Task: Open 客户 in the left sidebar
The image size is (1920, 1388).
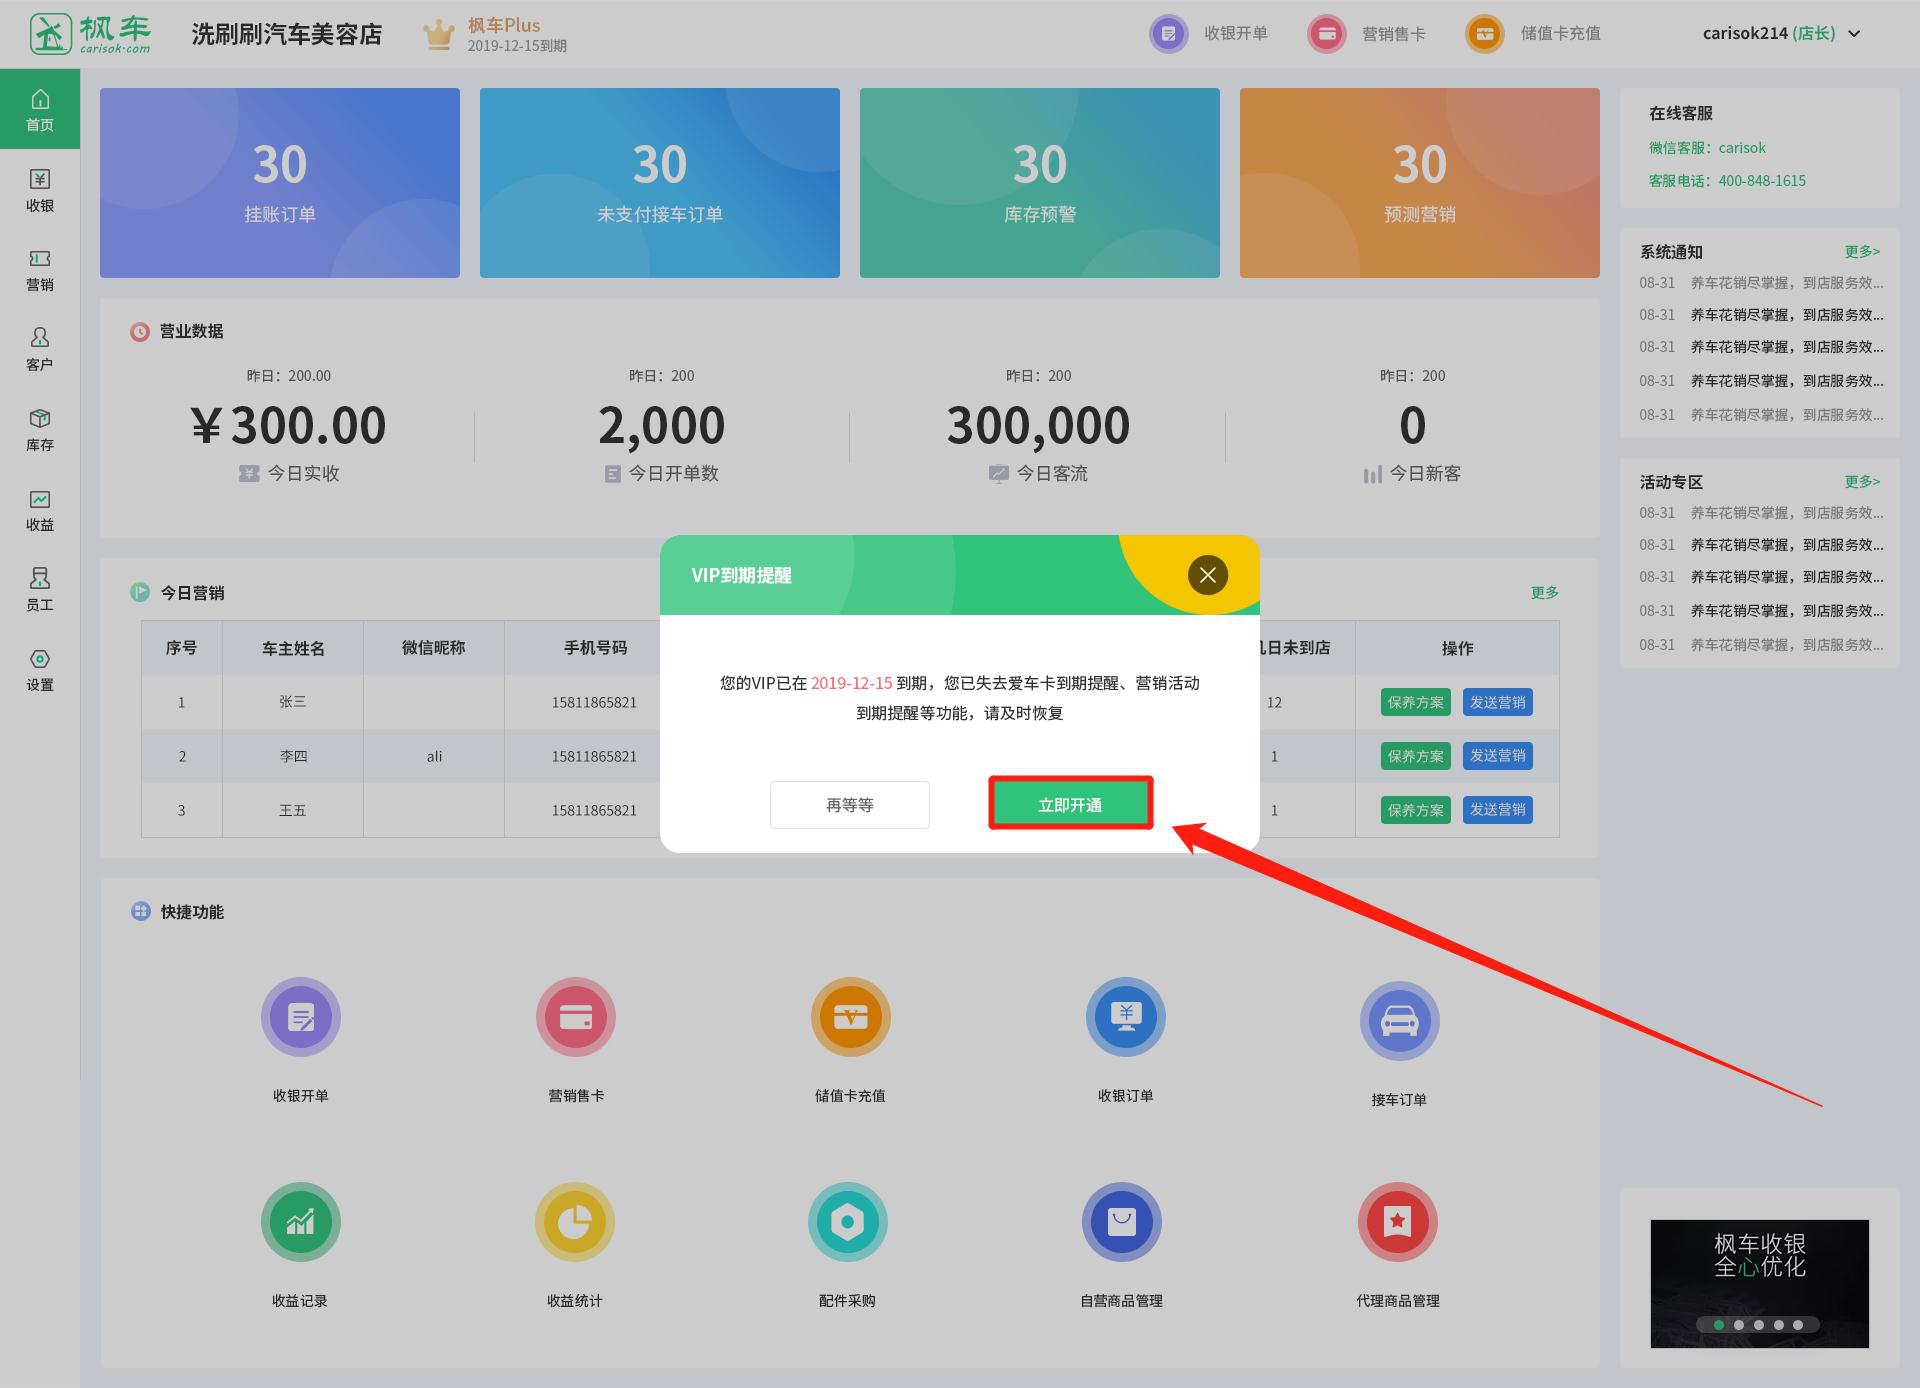Action: coord(40,350)
